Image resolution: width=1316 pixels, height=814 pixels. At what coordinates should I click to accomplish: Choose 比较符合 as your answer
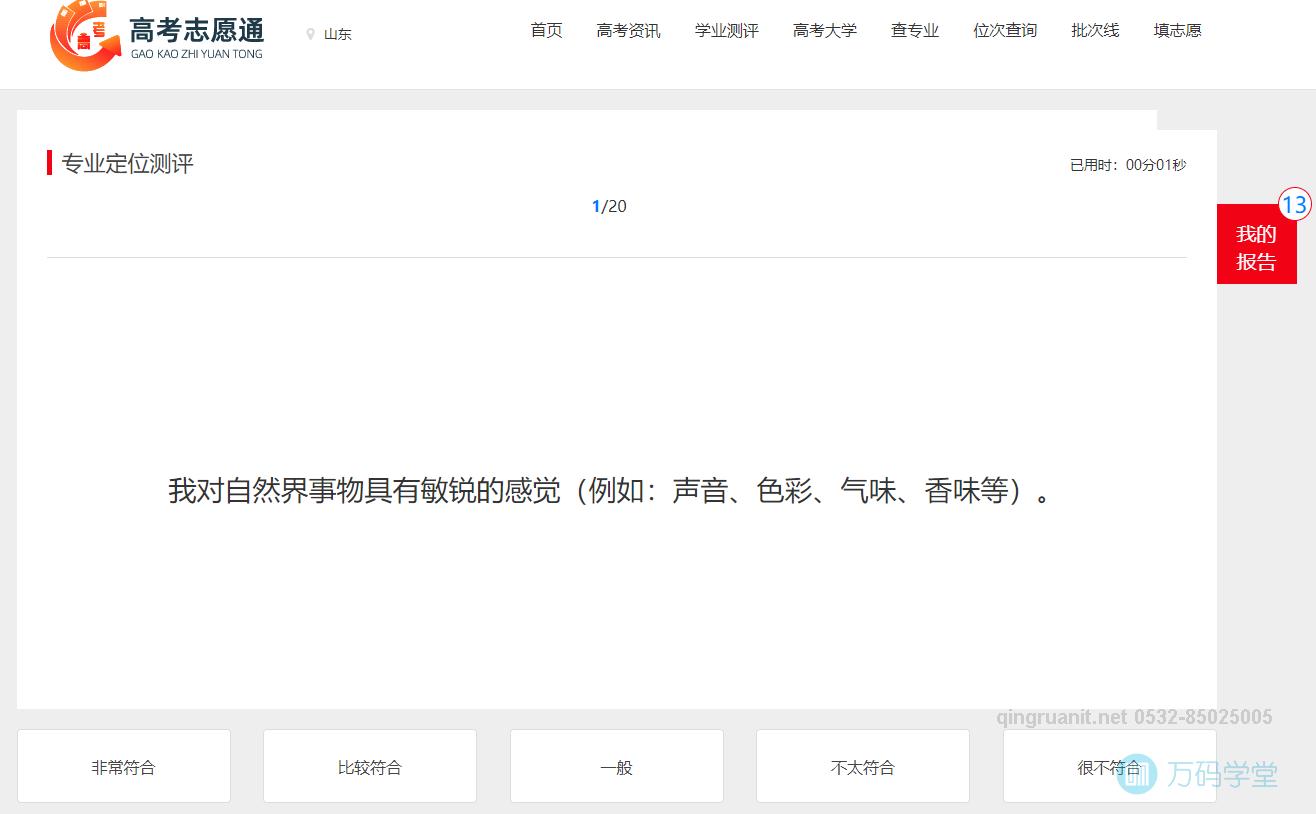369,766
